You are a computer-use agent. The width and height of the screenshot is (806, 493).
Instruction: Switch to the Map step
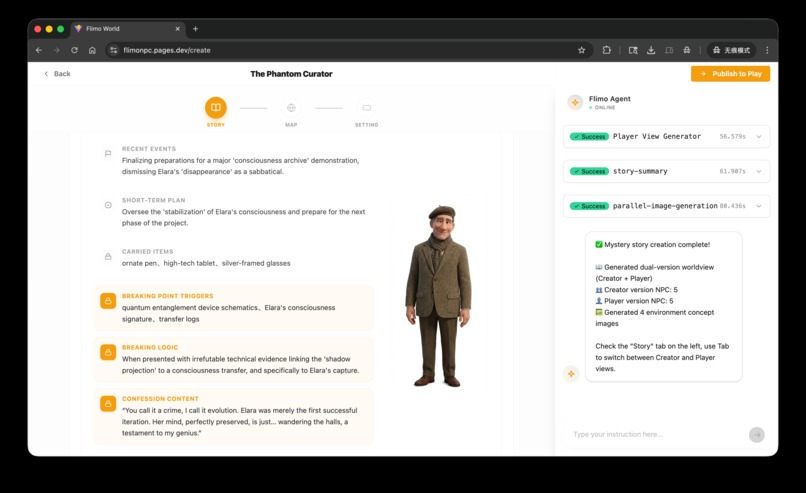click(291, 107)
